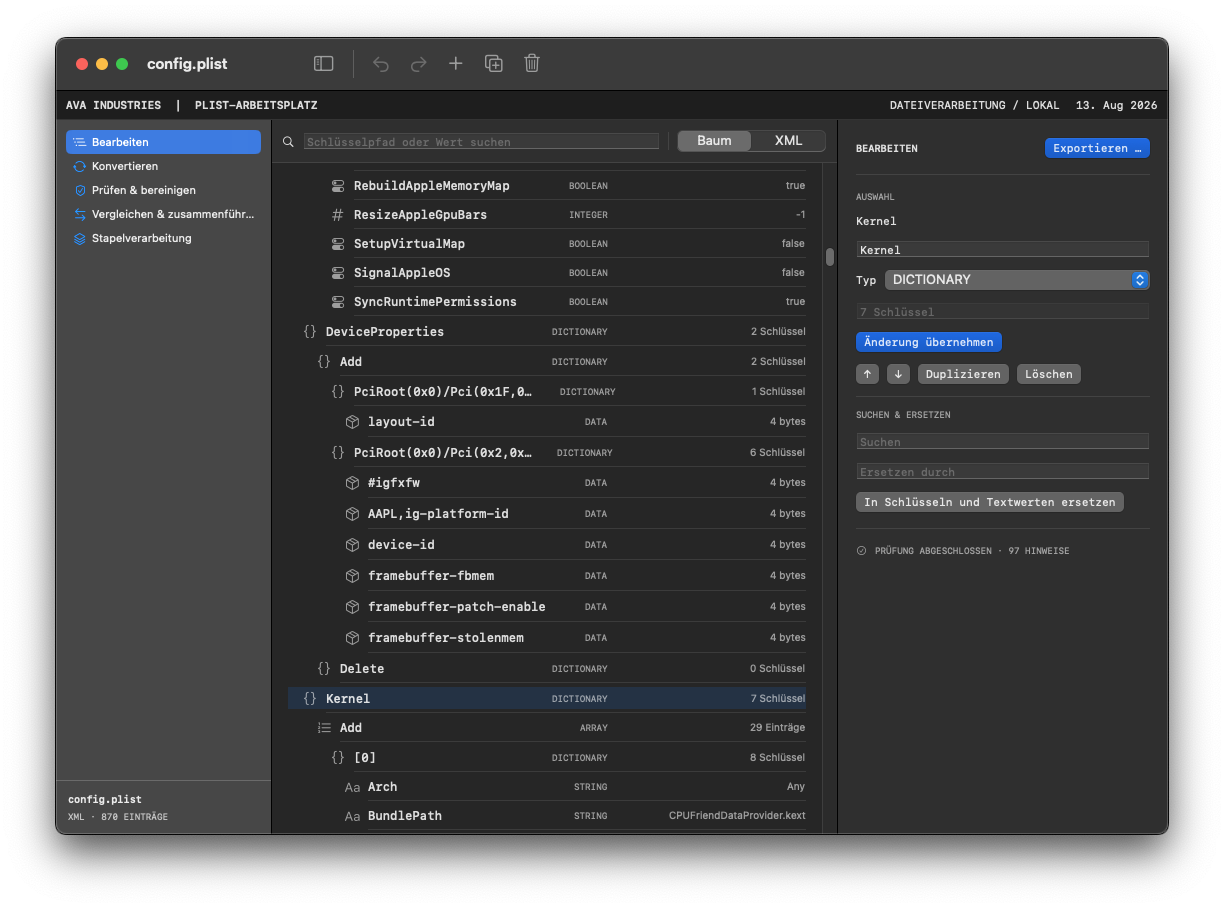Move entry down with arrow button
The width and height of the screenshot is (1224, 908).
pyautogui.click(x=898, y=374)
